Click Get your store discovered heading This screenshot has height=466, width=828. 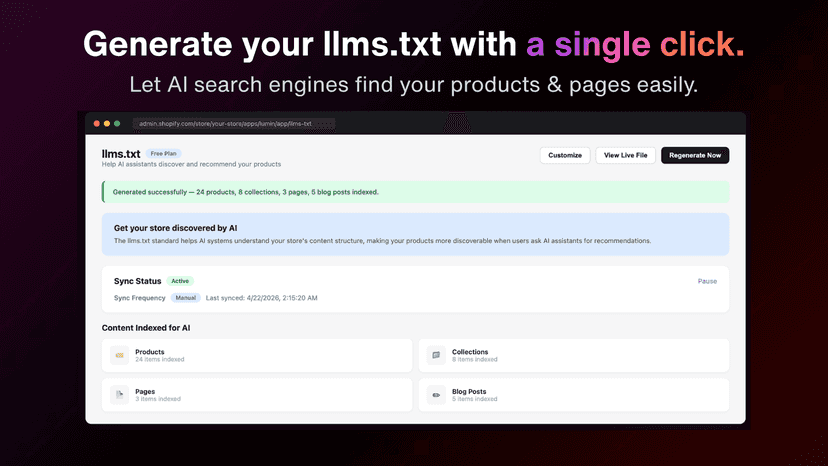tap(175, 228)
